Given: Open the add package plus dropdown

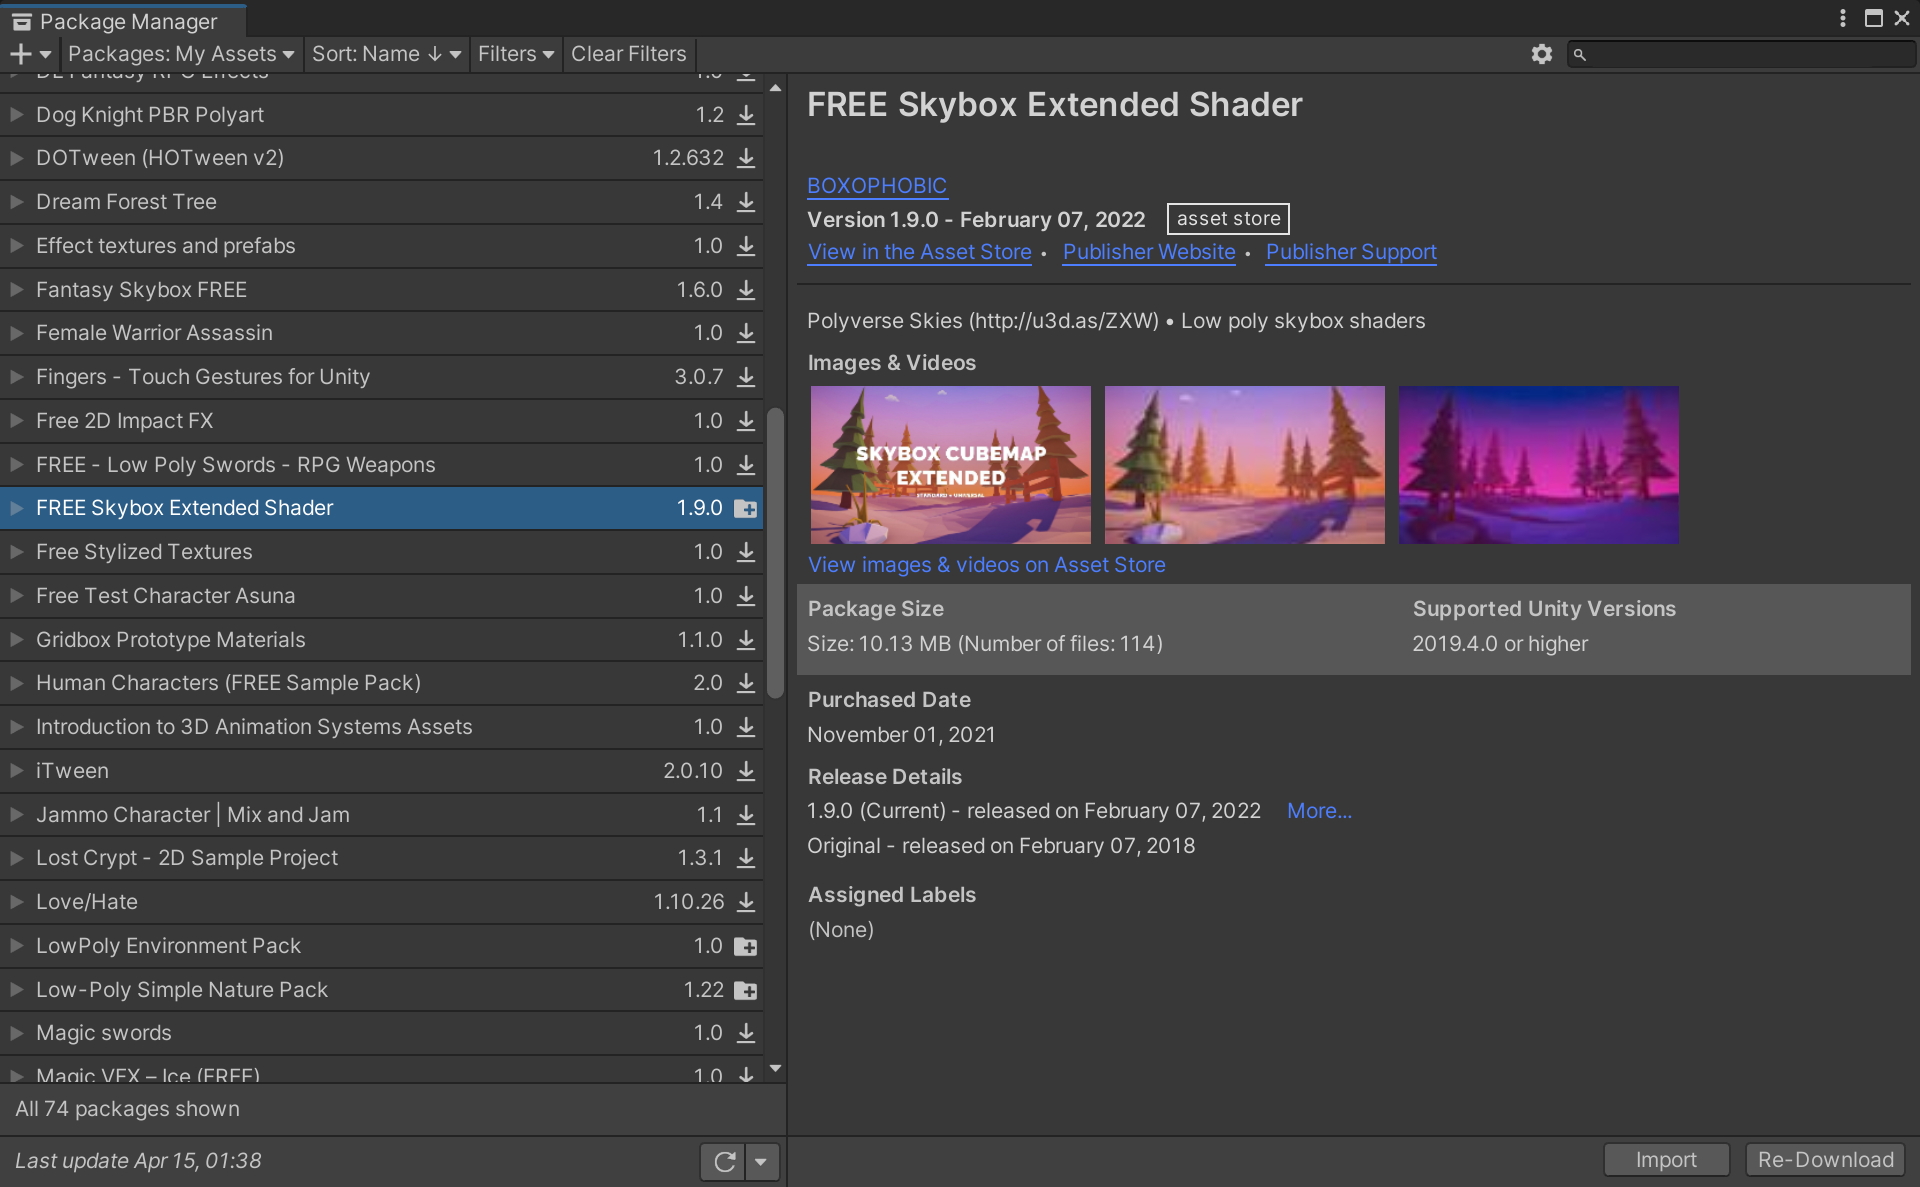Looking at the screenshot, I should click(31, 54).
